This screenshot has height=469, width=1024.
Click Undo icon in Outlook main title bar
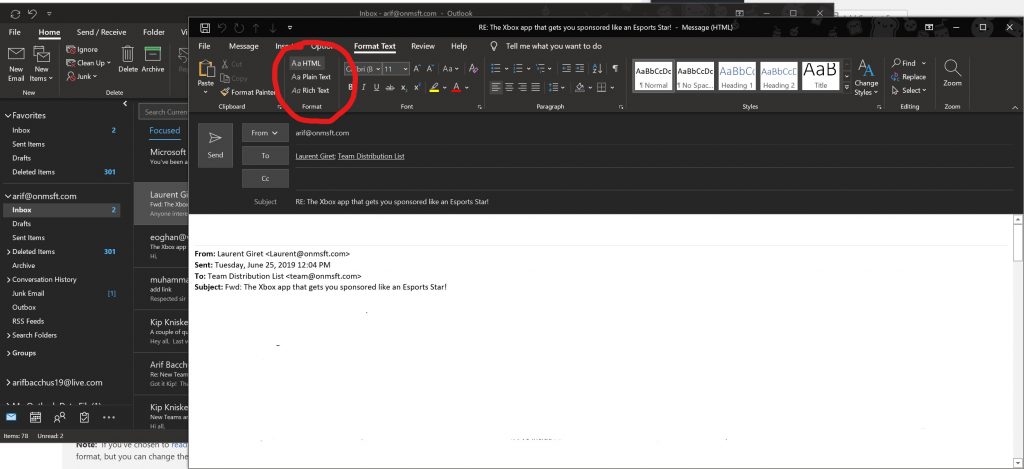coord(33,13)
